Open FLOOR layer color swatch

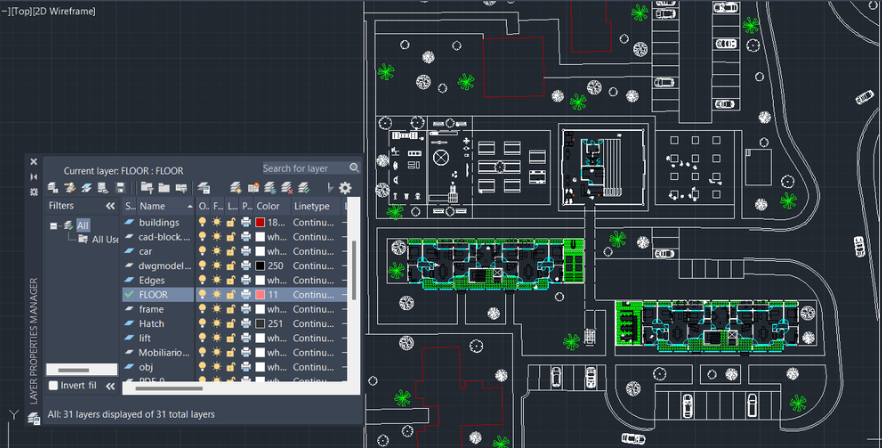(260, 294)
